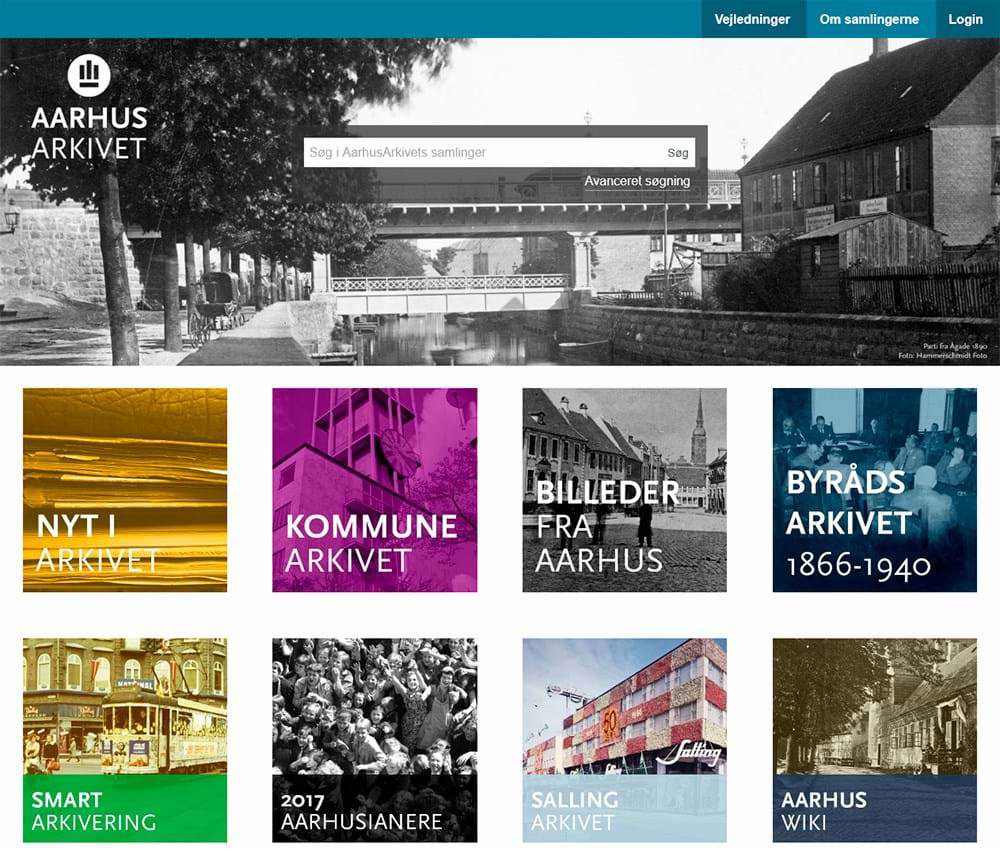1000x860 pixels.
Task: Focus the AarhusArkivet search field
Action: coord(483,152)
